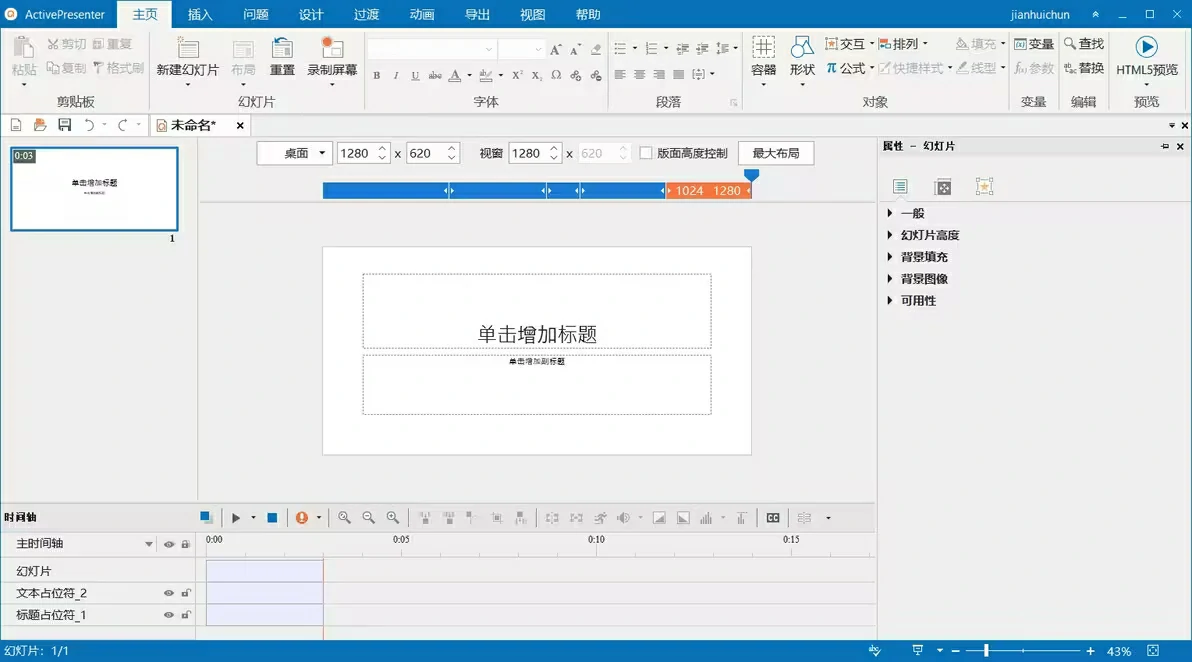Viewport: 1192px width, 662px height.
Task: Select slide 1 thumbnail
Action: [94, 189]
